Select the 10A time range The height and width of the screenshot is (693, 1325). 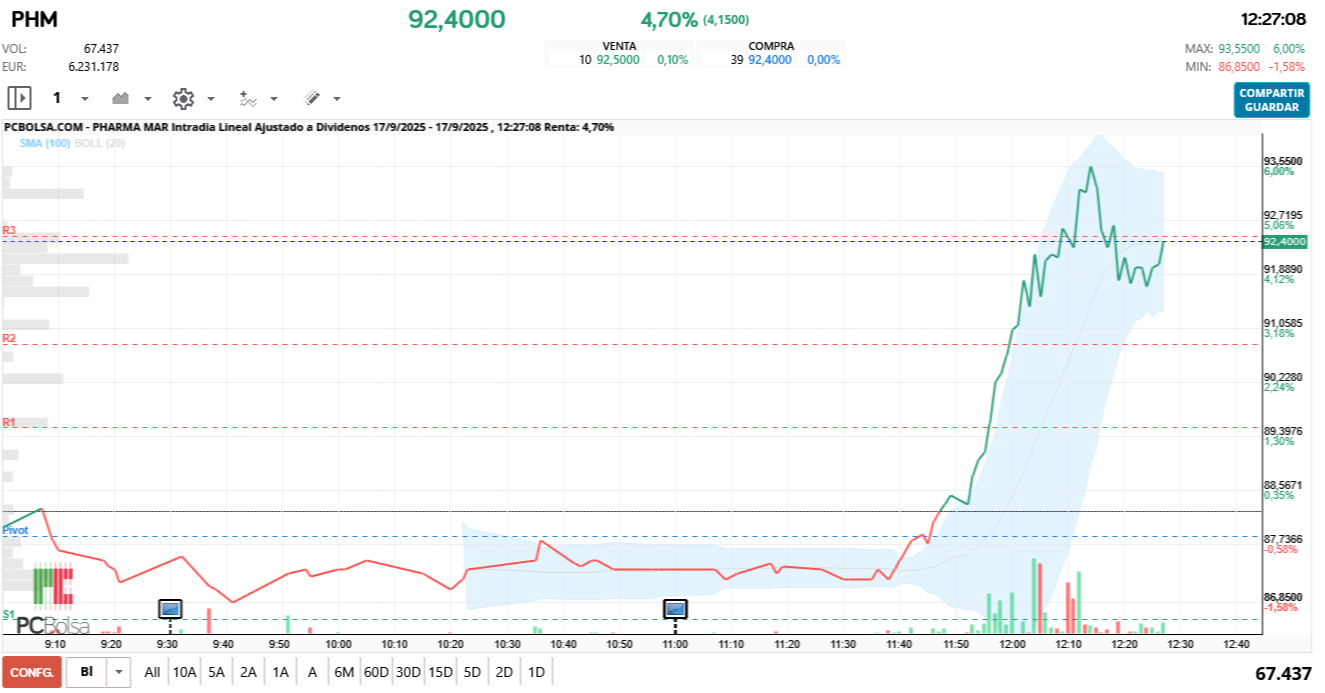[184, 672]
